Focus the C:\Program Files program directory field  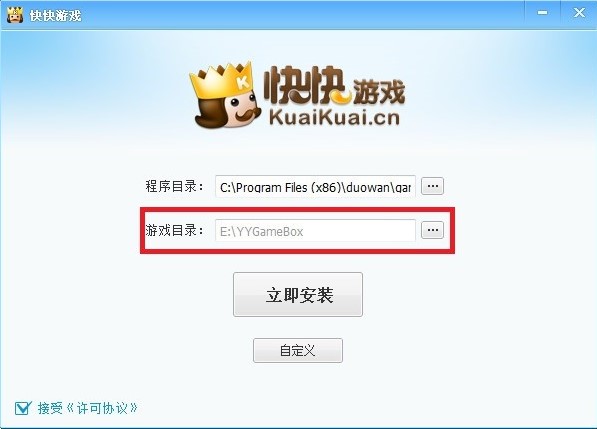pyautogui.click(x=315, y=187)
